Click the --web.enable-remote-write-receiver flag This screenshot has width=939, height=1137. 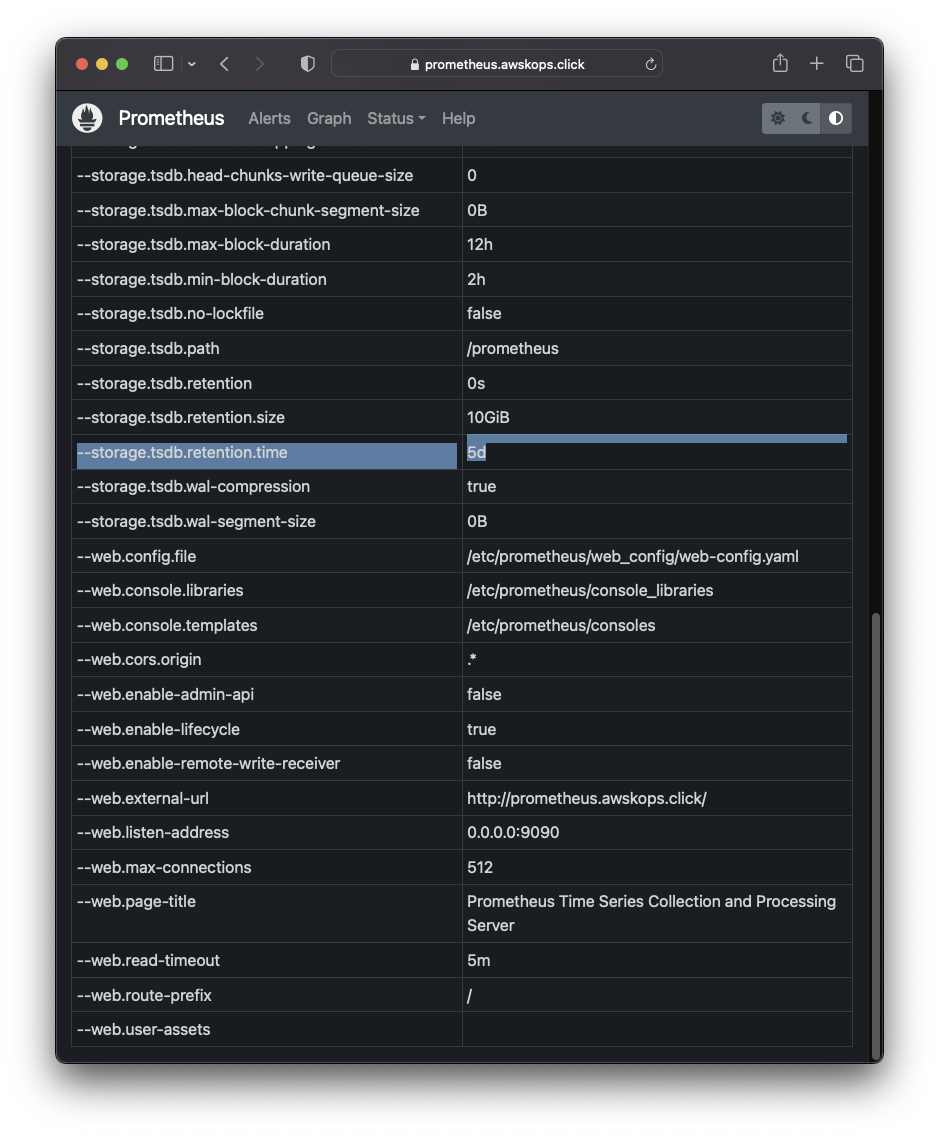coord(208,764)
